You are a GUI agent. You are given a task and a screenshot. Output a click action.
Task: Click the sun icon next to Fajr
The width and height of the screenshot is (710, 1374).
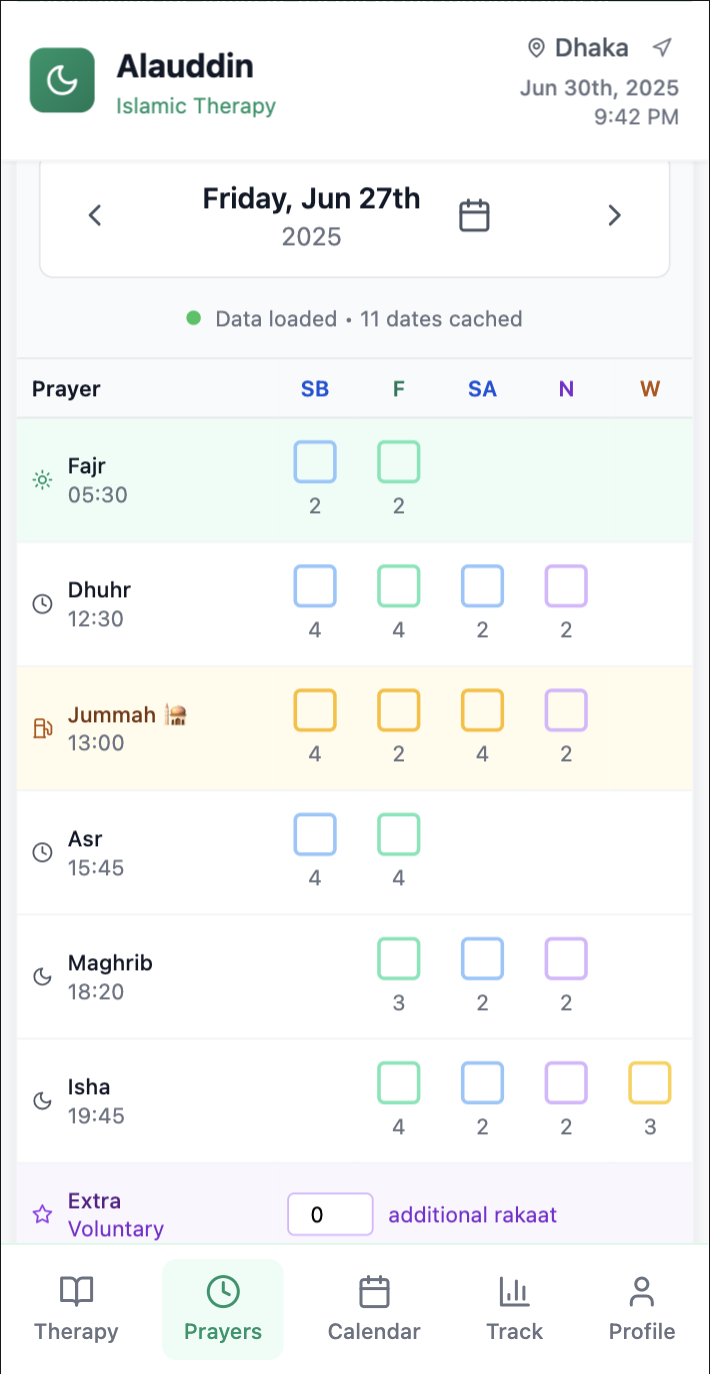[42, 480]
